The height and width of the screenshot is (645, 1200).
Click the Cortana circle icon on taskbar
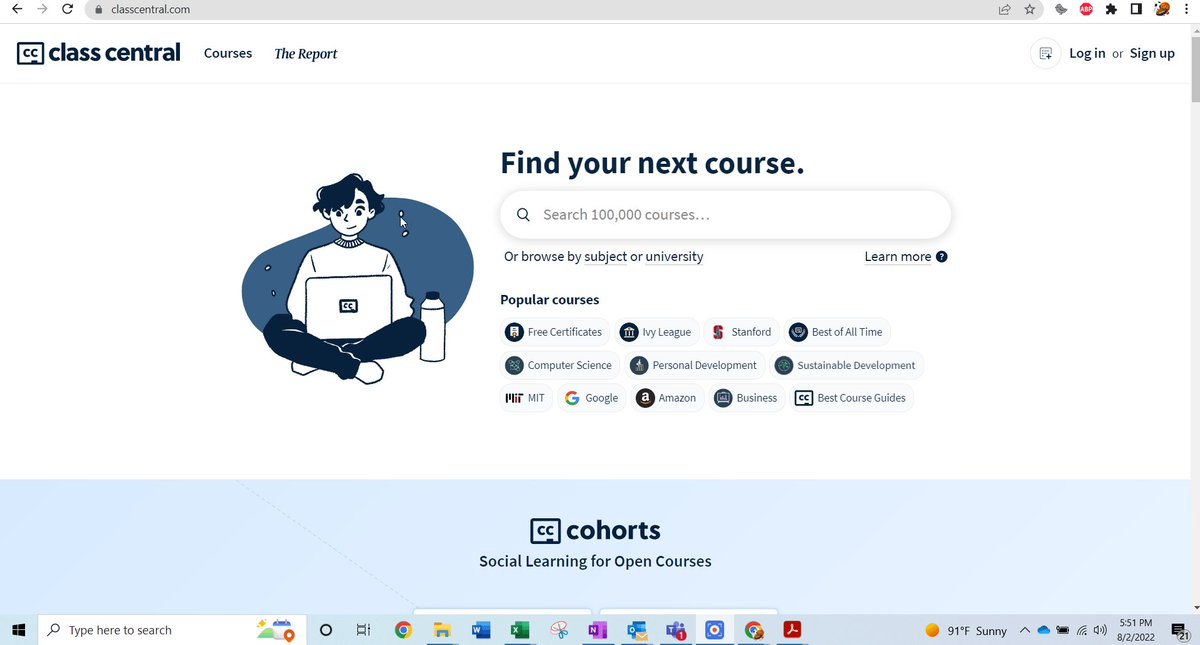[x=326, y=630]
